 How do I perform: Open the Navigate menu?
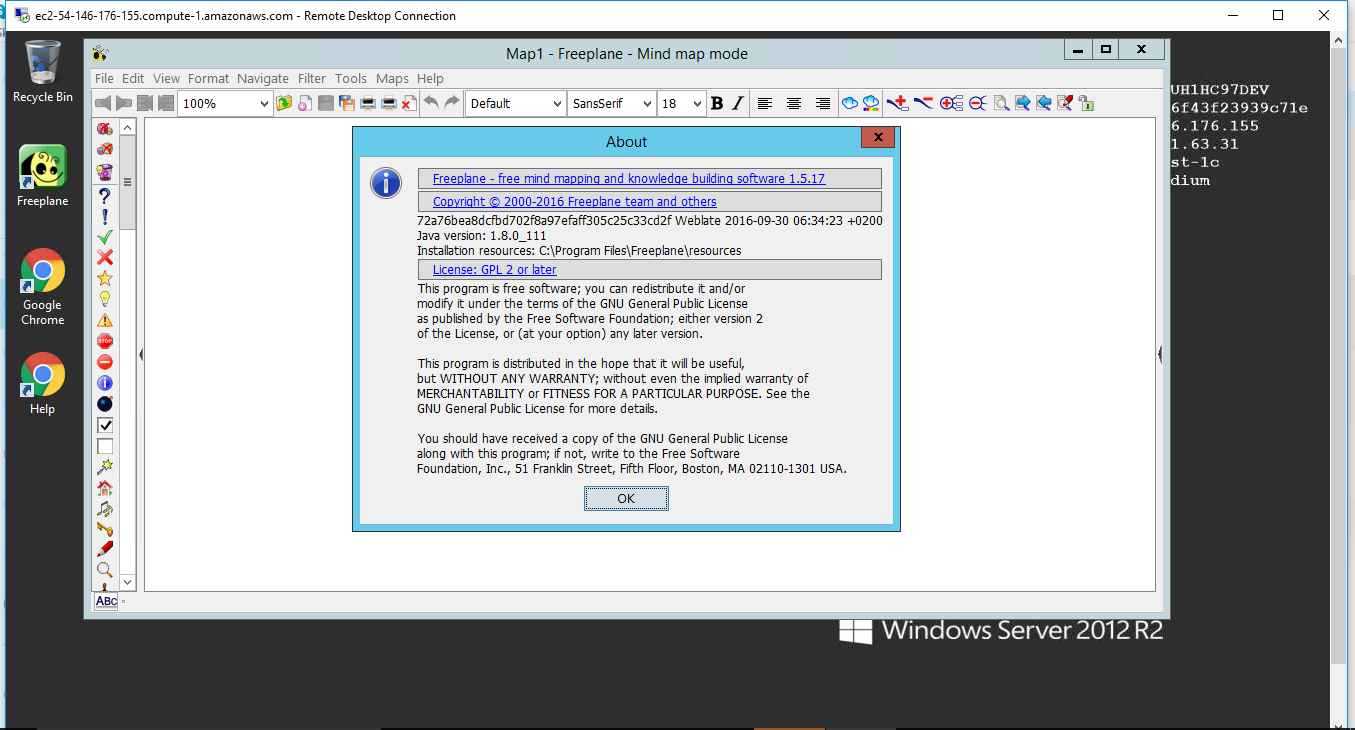(x=262, y=78)
